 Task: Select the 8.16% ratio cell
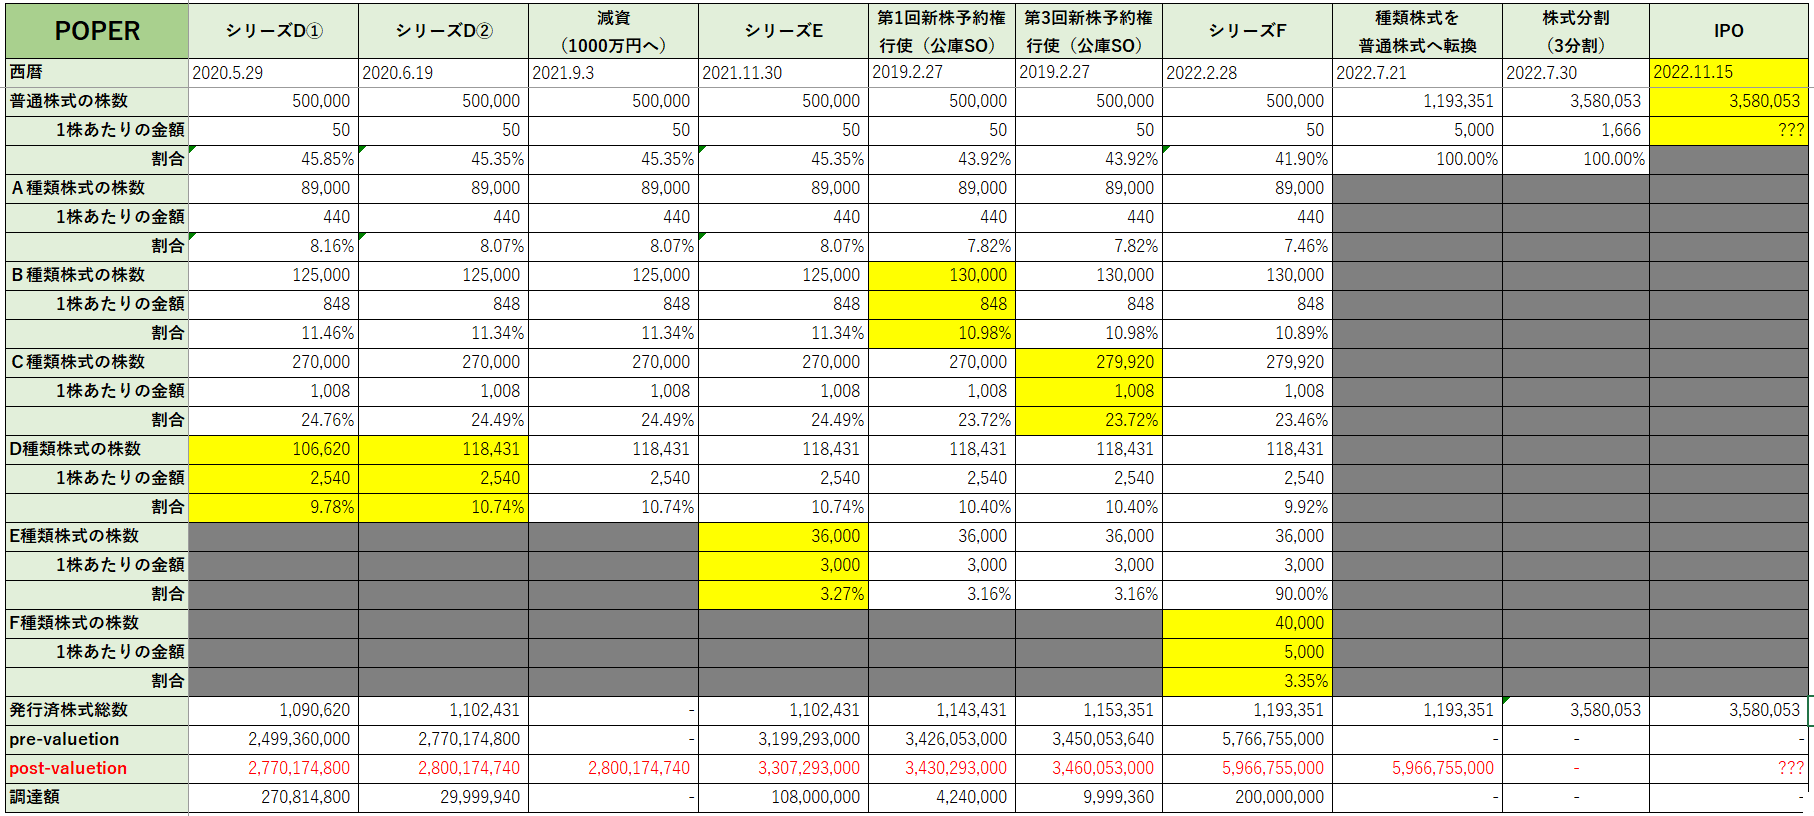[x=273, y=246]
